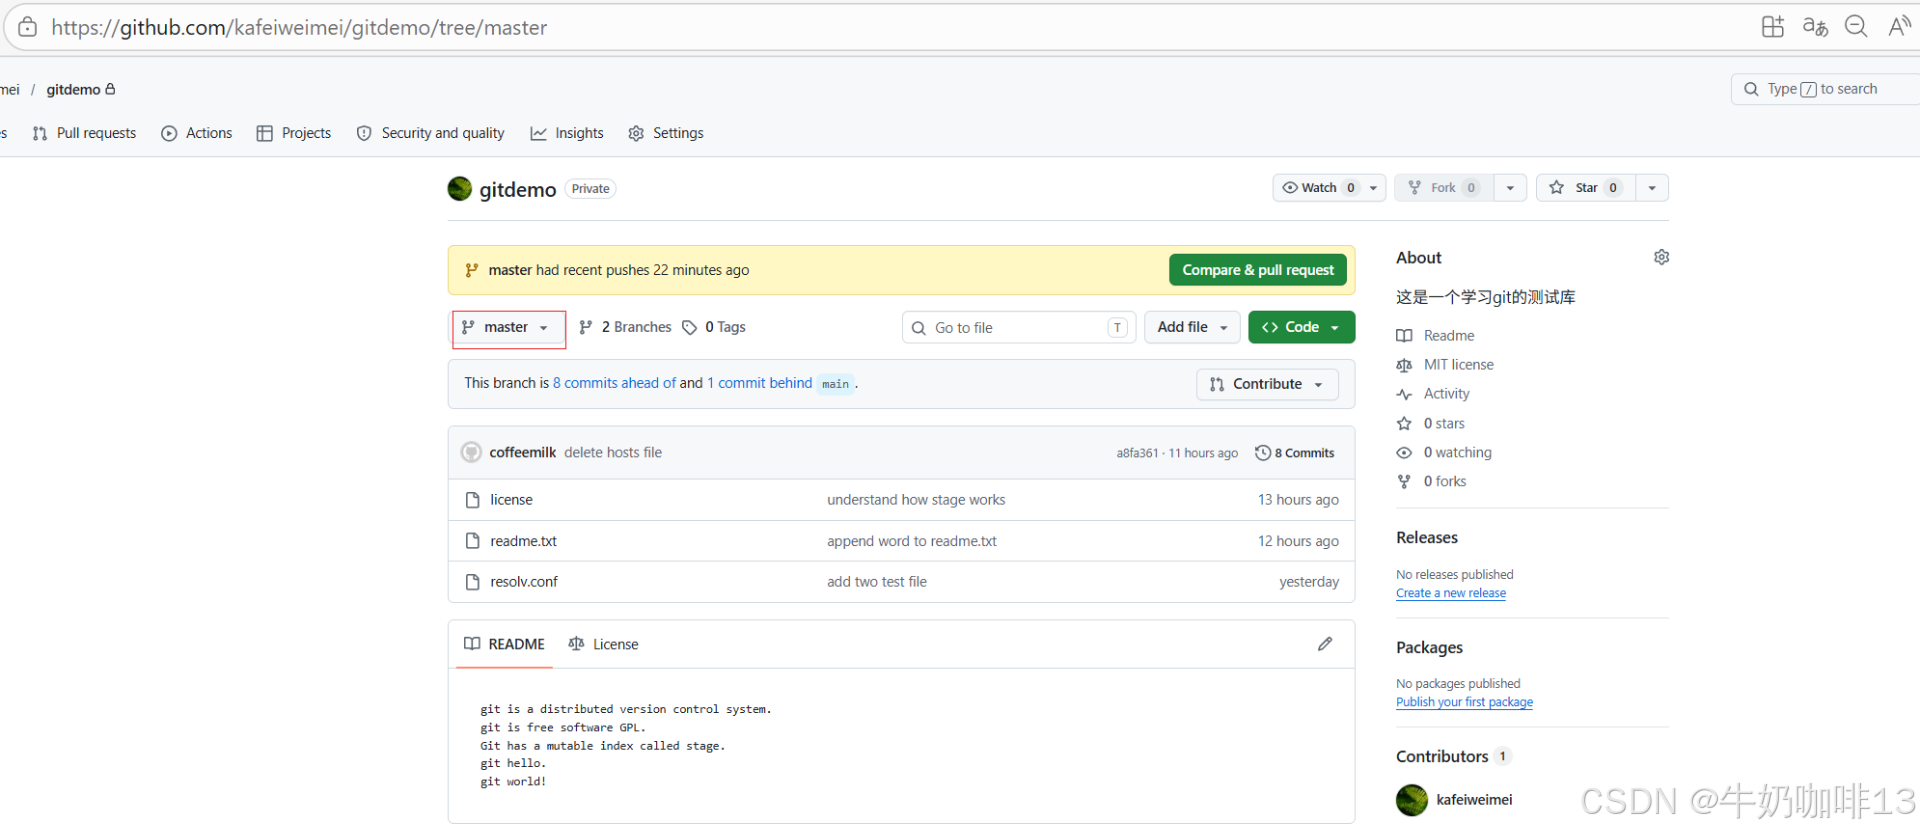Click the site info lock icon in address bar
This screenshot has height=833, width=1920.
click(x=28, y=27)
